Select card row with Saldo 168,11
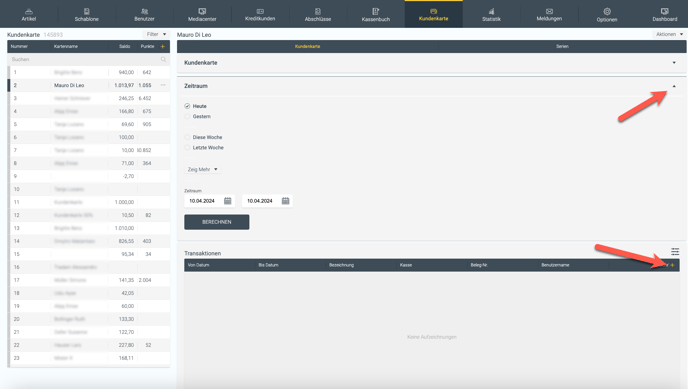 (89, 358)
